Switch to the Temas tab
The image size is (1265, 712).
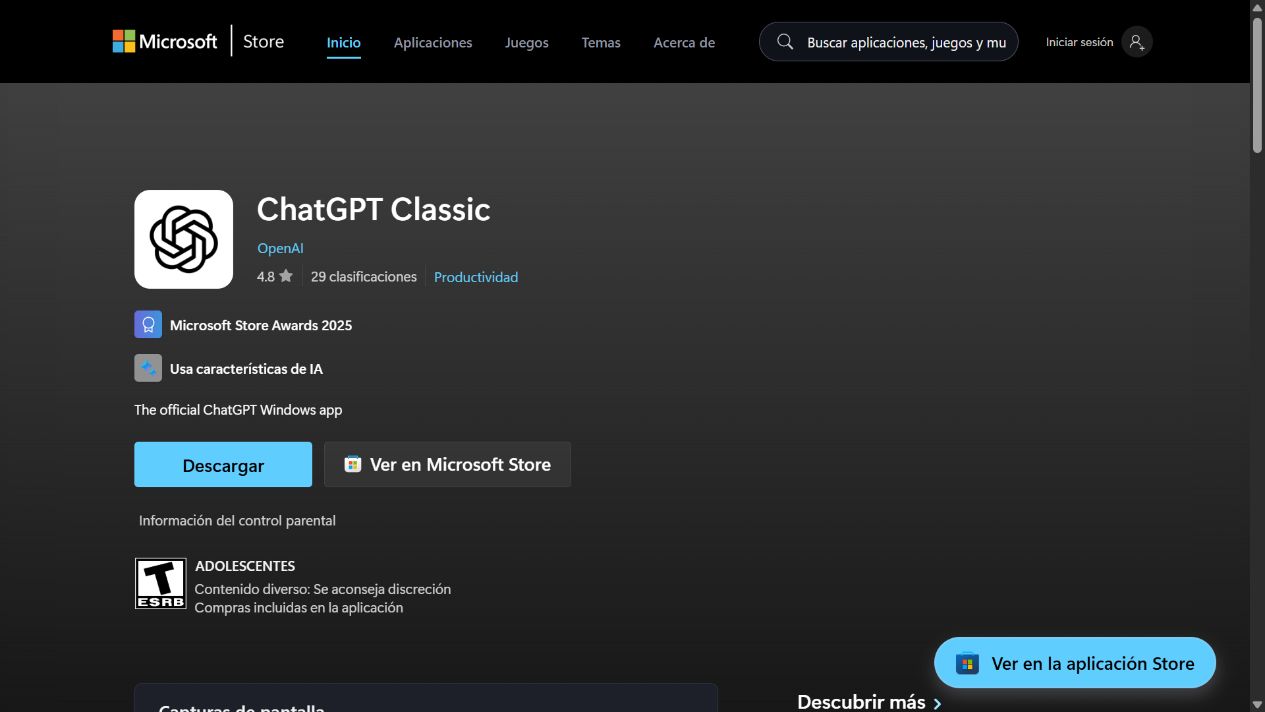pyautogui.click(x=601, y=42)
